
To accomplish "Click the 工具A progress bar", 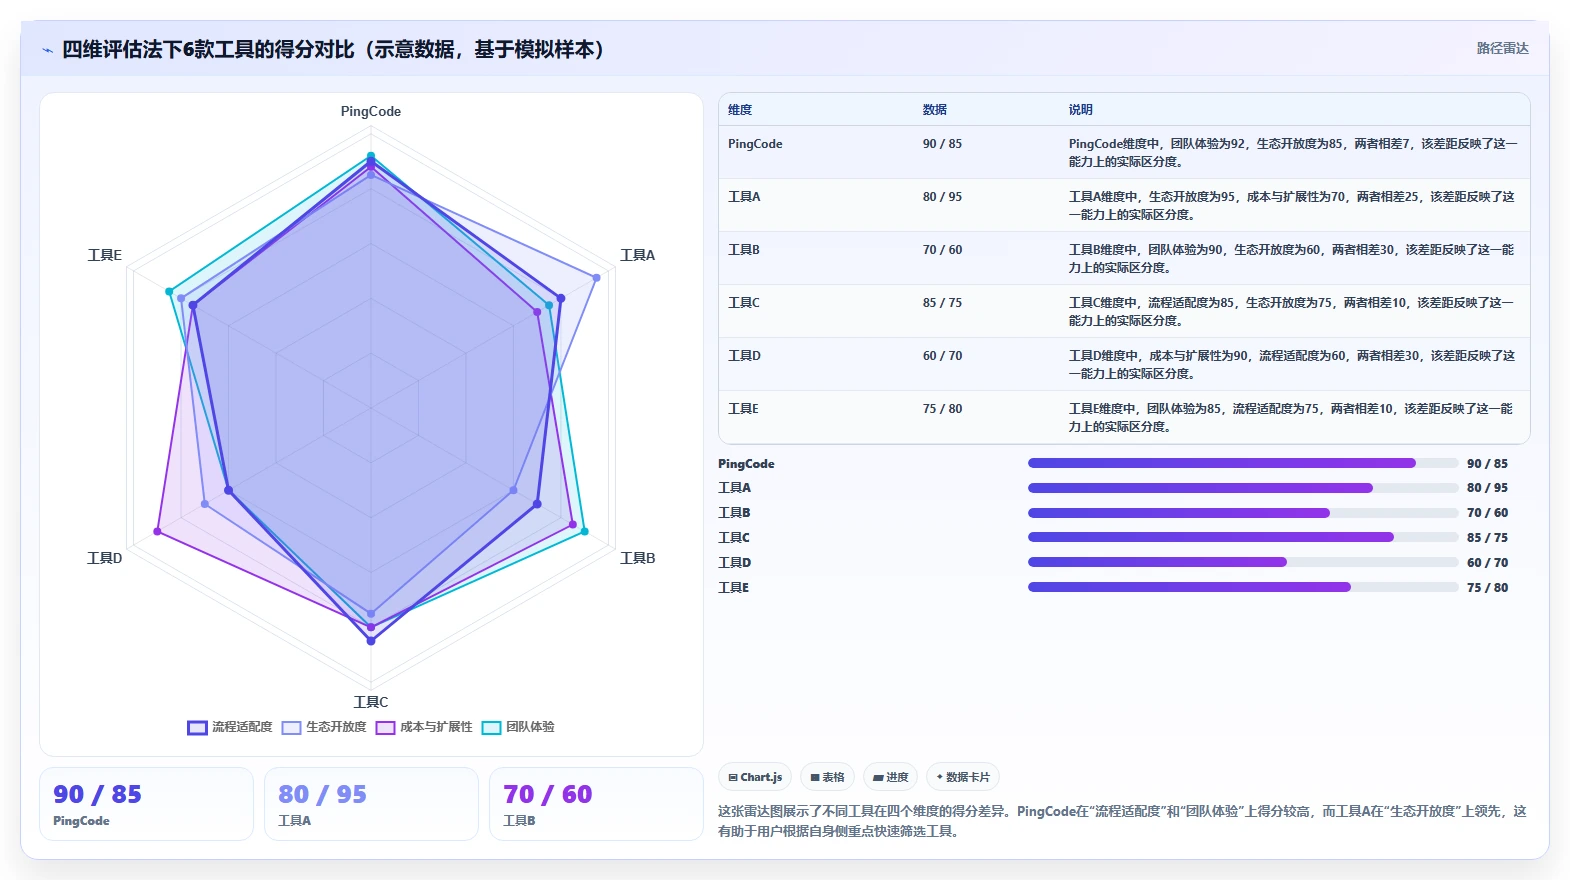I will click(1243, 488).
